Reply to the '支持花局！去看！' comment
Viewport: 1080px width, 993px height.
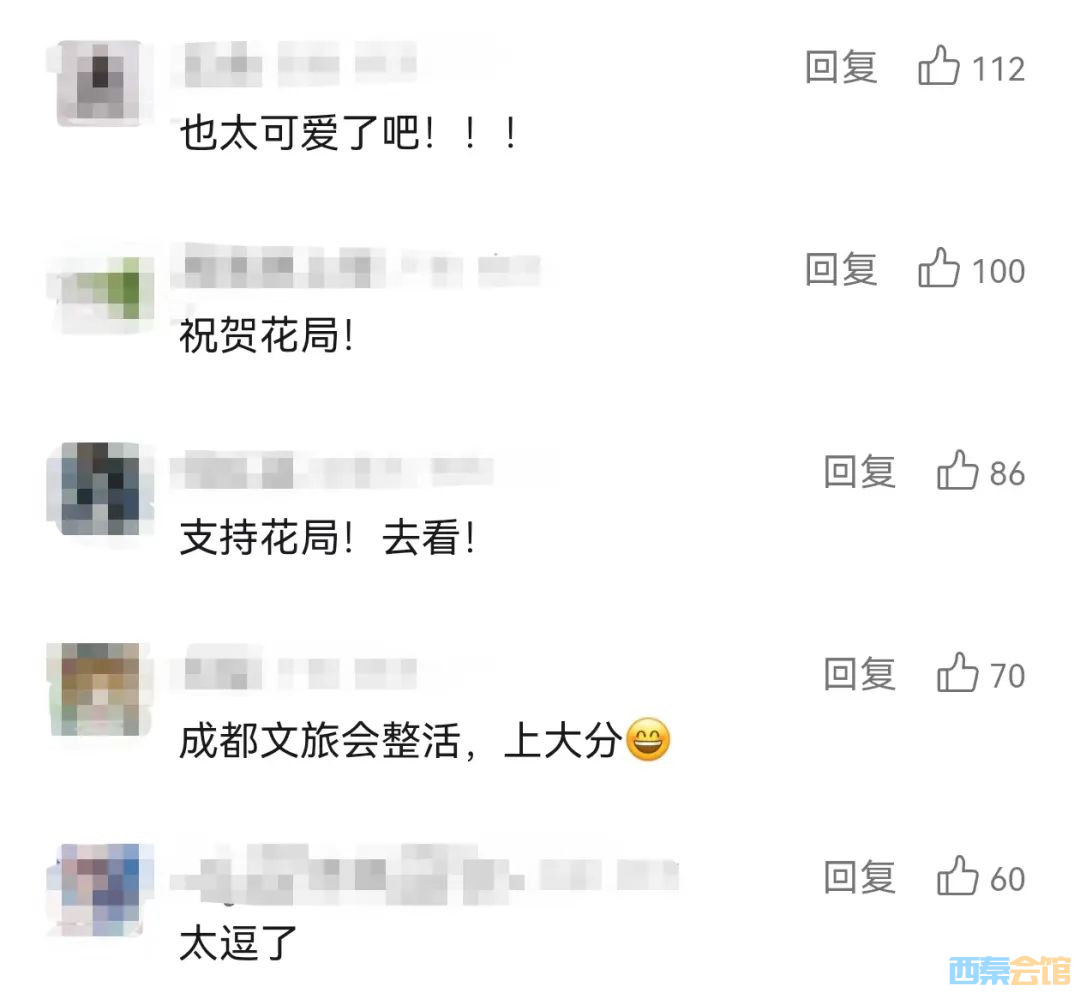[x=860, y=472]
